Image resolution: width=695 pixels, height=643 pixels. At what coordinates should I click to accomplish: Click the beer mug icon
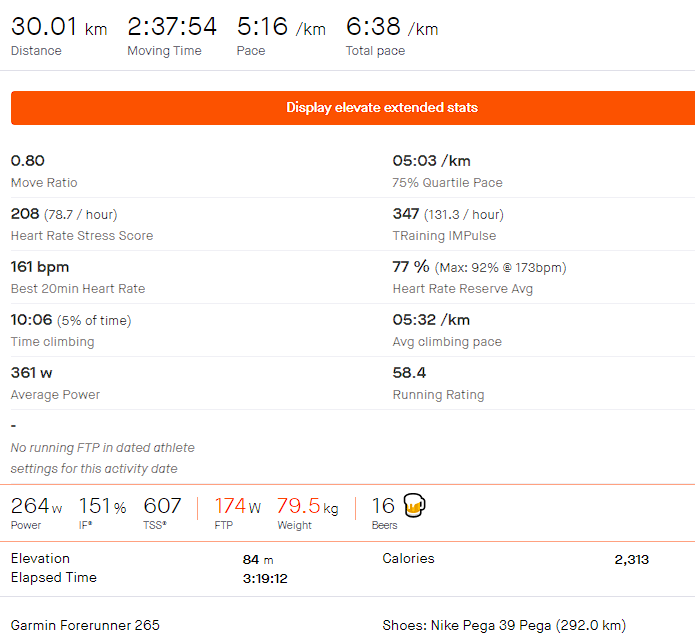click(414, 505)
